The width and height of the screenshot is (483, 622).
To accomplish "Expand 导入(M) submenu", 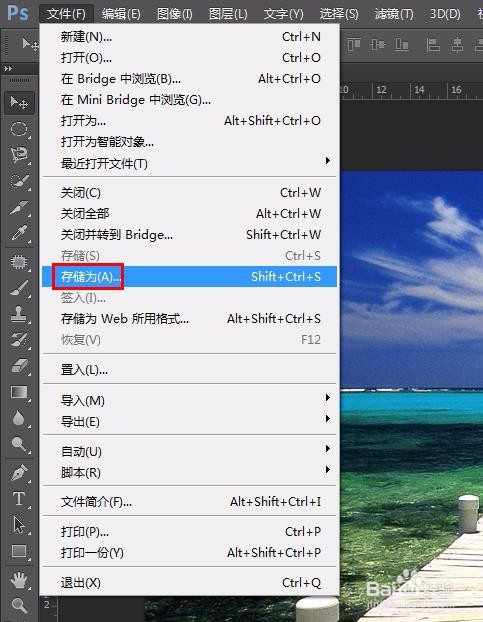I will pyautogui.click(x=328, y=397).
